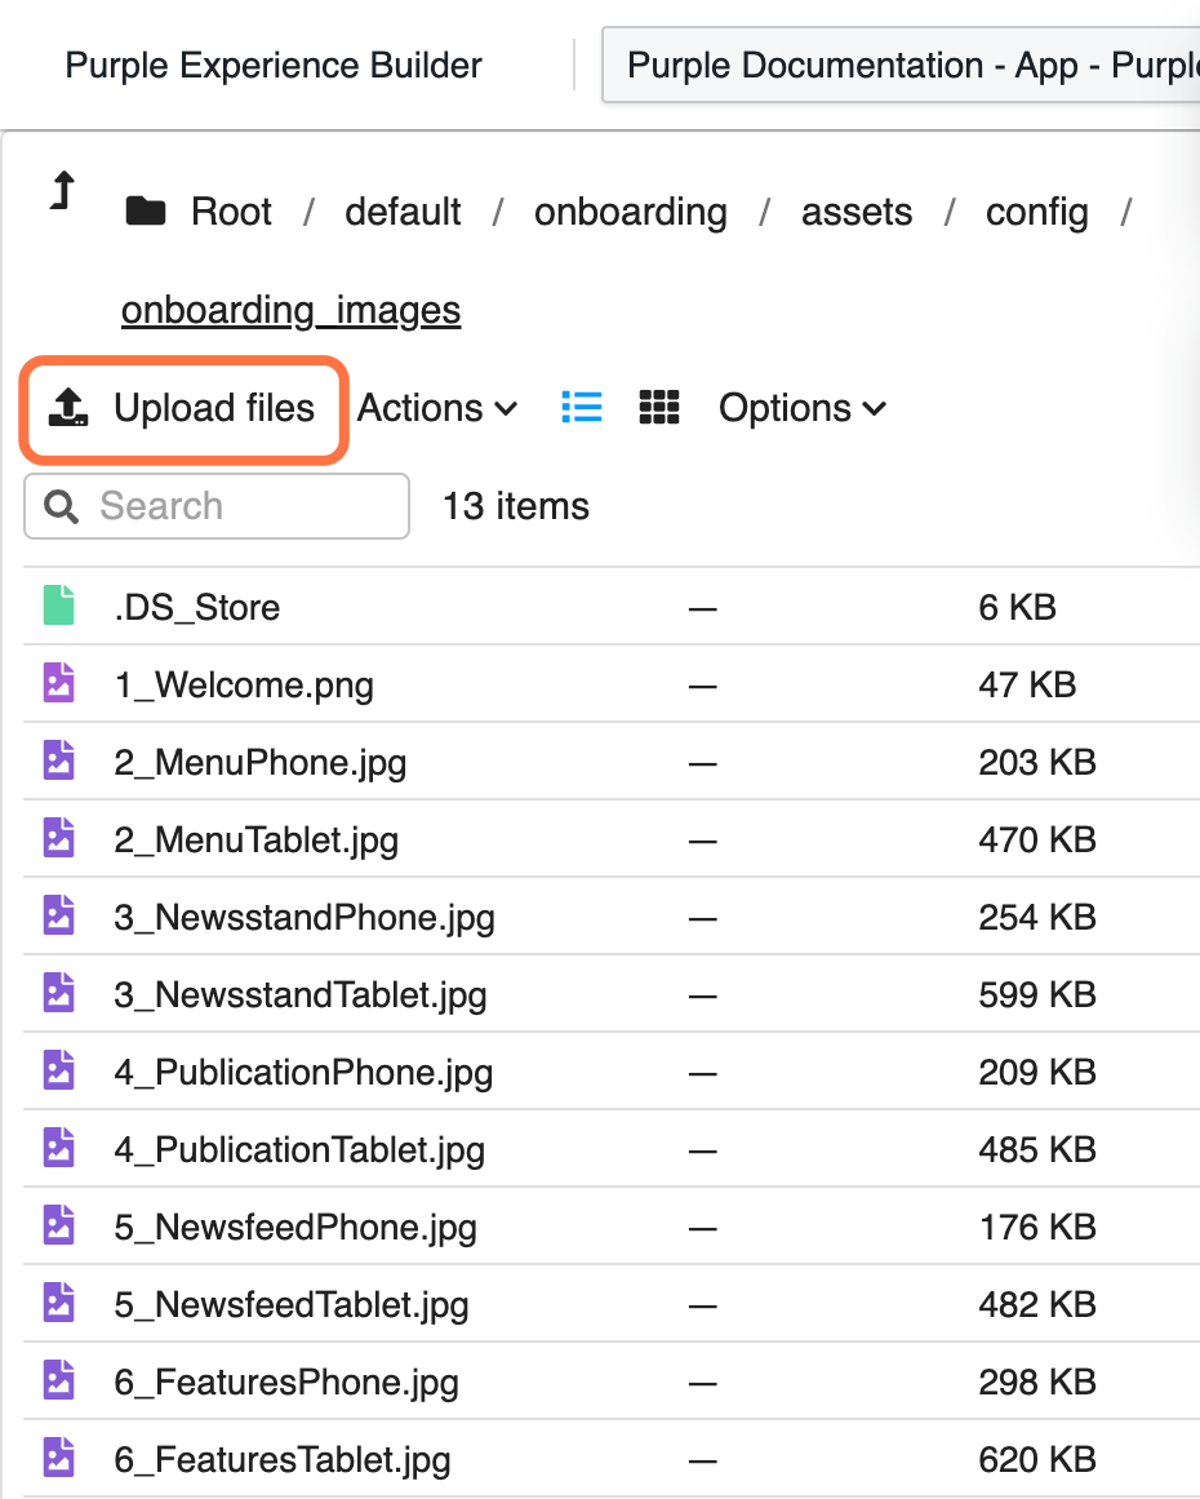Select file 3_NewsstandTablet.jpg
1200x1499 pixels.
[x=300, y=995]
